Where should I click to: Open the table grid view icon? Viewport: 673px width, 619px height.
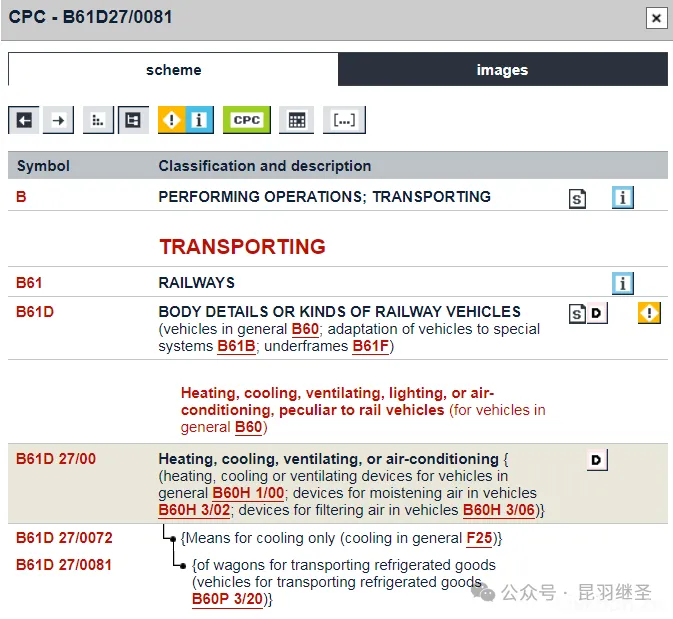click(296, 120)
